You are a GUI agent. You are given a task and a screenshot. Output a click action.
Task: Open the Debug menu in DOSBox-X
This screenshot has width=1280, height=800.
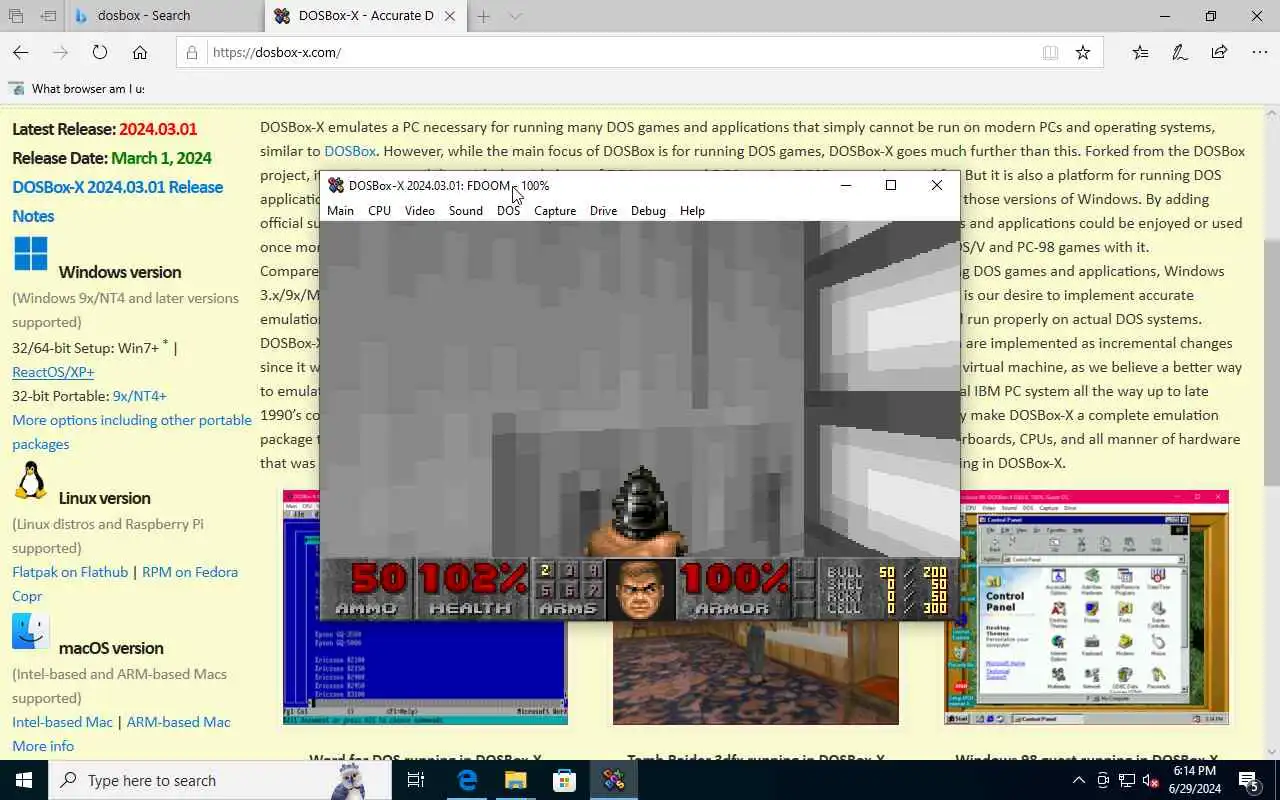(x=648, y=211)
